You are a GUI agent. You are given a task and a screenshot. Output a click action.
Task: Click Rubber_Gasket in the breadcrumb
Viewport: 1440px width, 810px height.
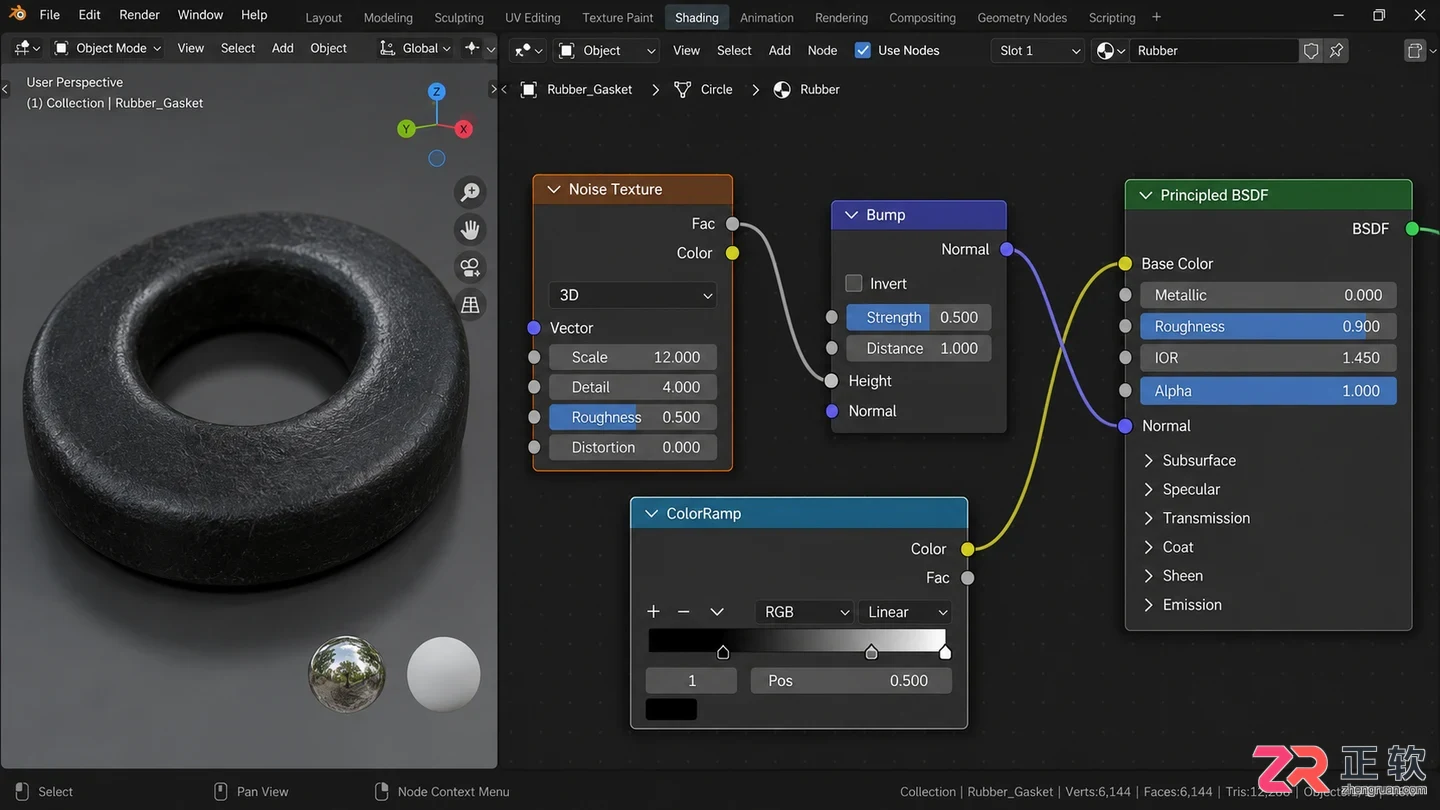[x=590, y=89]
